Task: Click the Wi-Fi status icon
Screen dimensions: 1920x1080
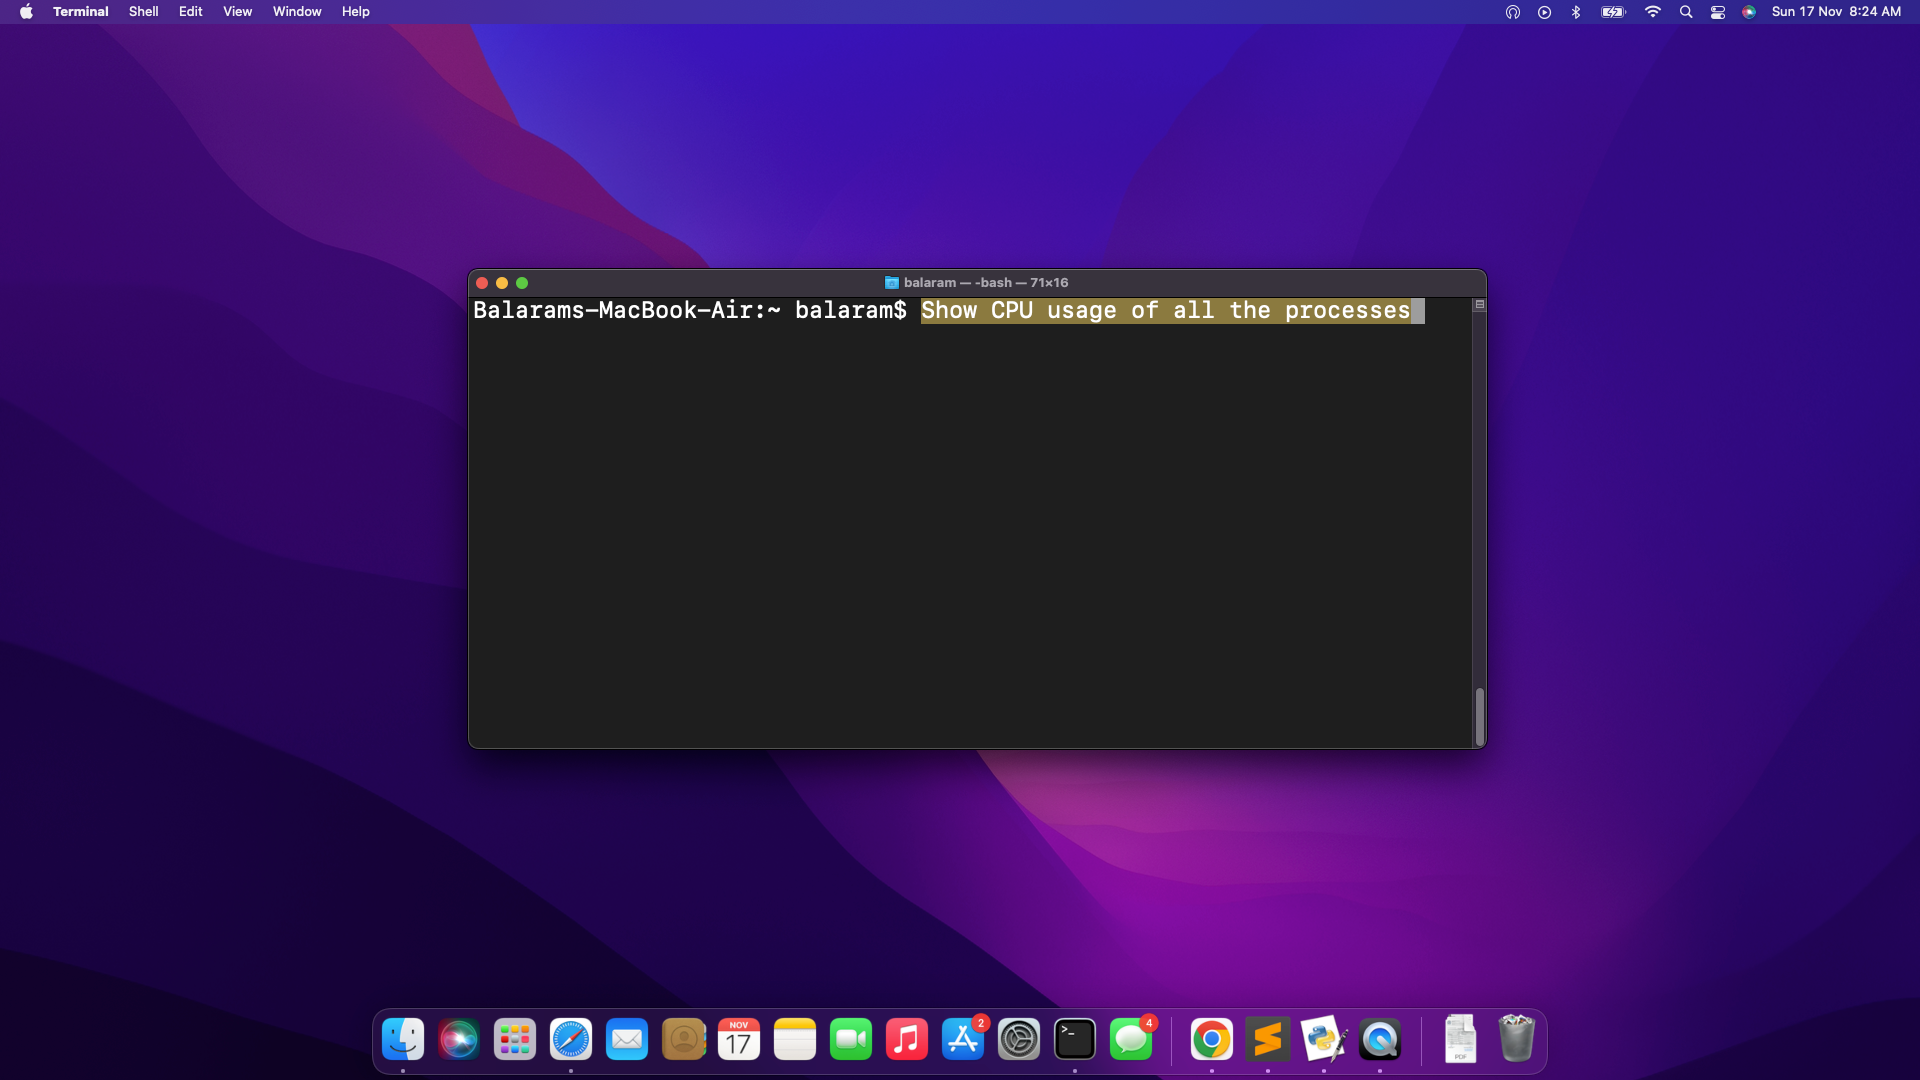Action: tap(1653, 12)
